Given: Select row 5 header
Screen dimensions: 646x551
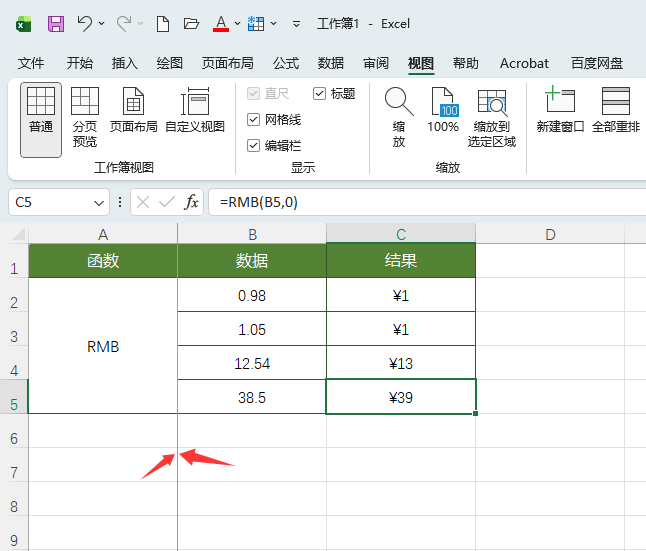Looking at the screenshot, I should (x=14, y=396).
